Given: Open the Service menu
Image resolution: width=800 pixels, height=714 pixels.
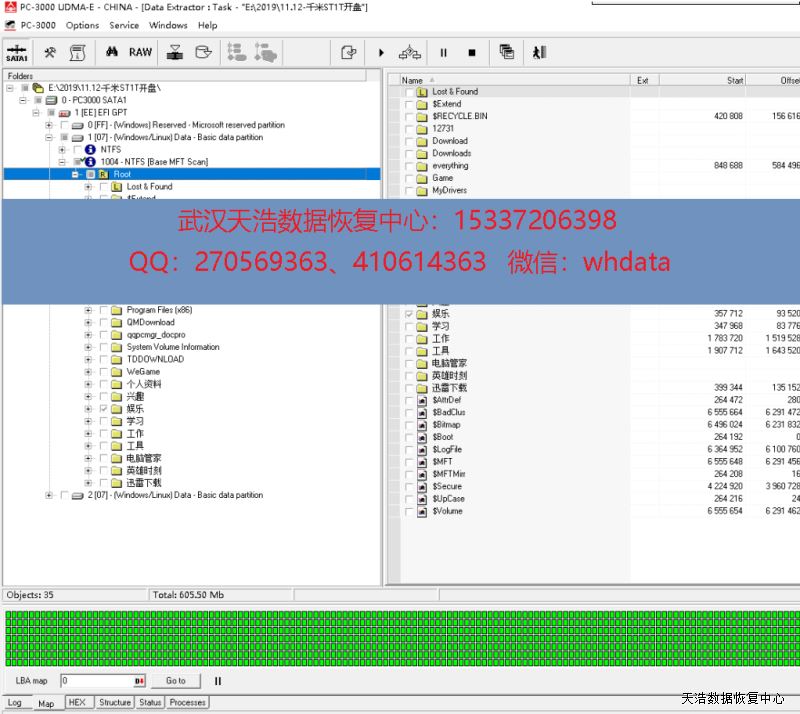Looking at the screenshot, I should [x=124, y=25].
